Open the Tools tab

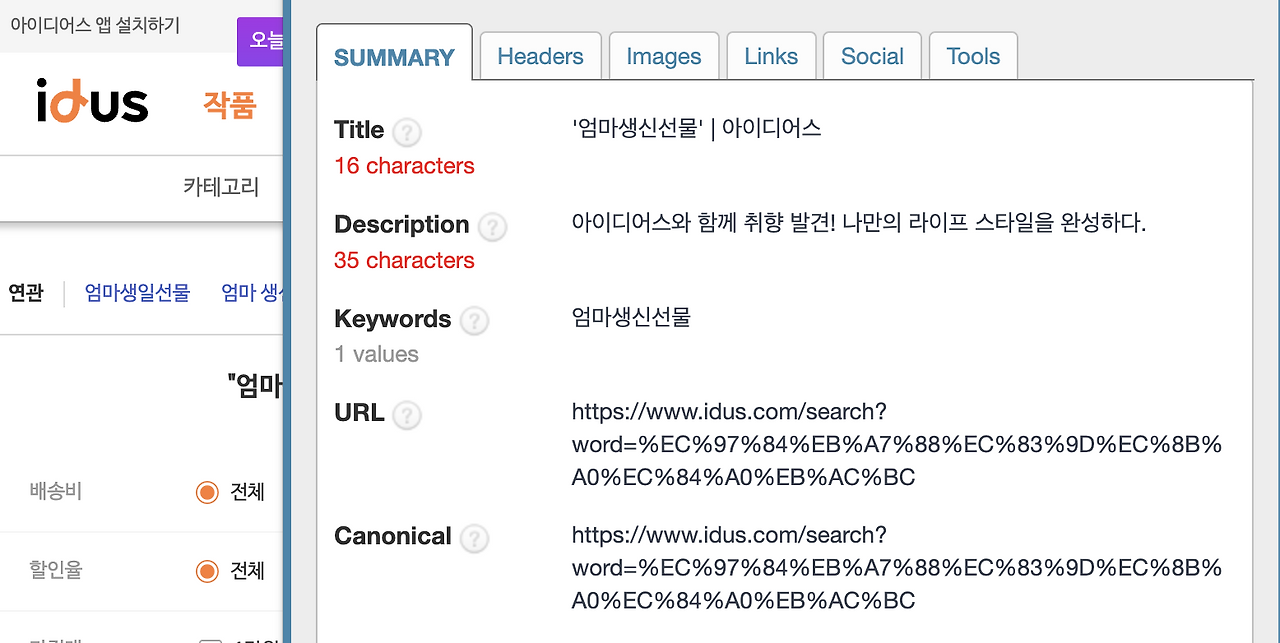click(x=973, y=56)
